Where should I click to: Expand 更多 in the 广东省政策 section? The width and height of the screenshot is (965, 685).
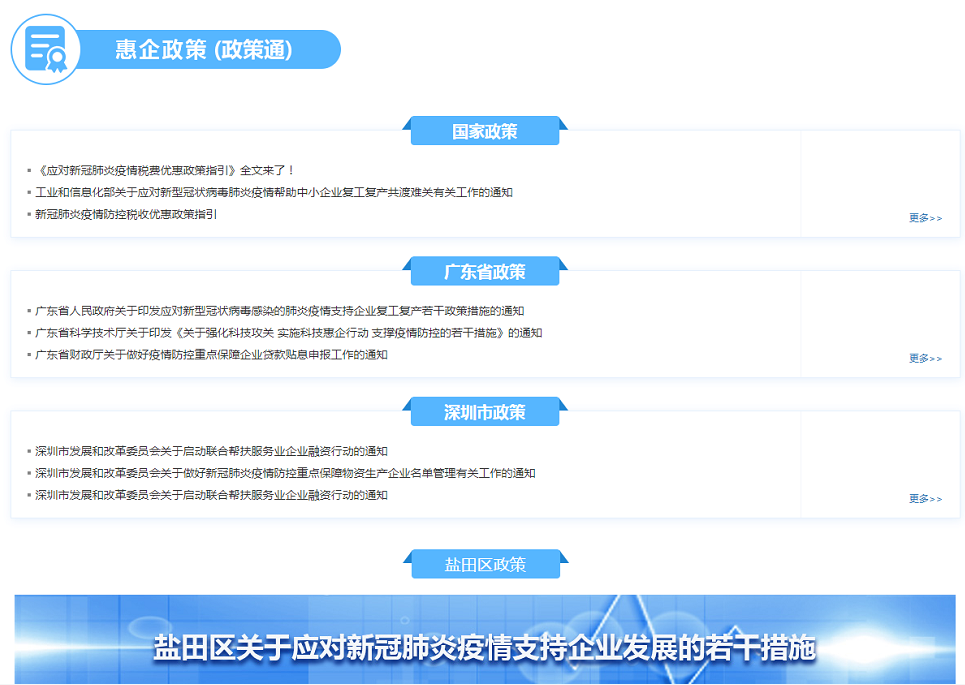pyautogui.click(x=925, y=358)
